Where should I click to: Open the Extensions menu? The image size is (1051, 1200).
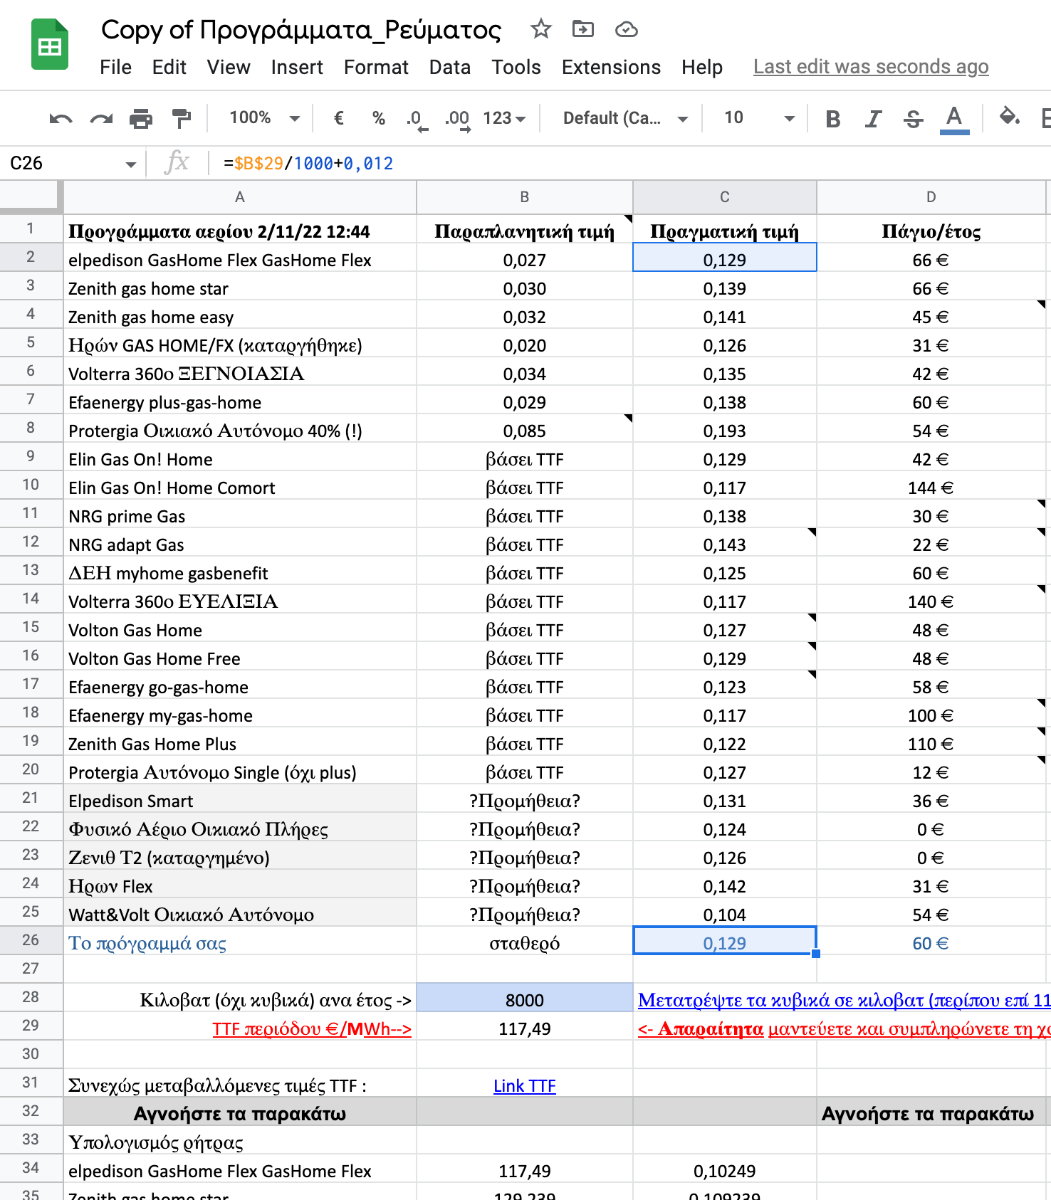point(611,67)
